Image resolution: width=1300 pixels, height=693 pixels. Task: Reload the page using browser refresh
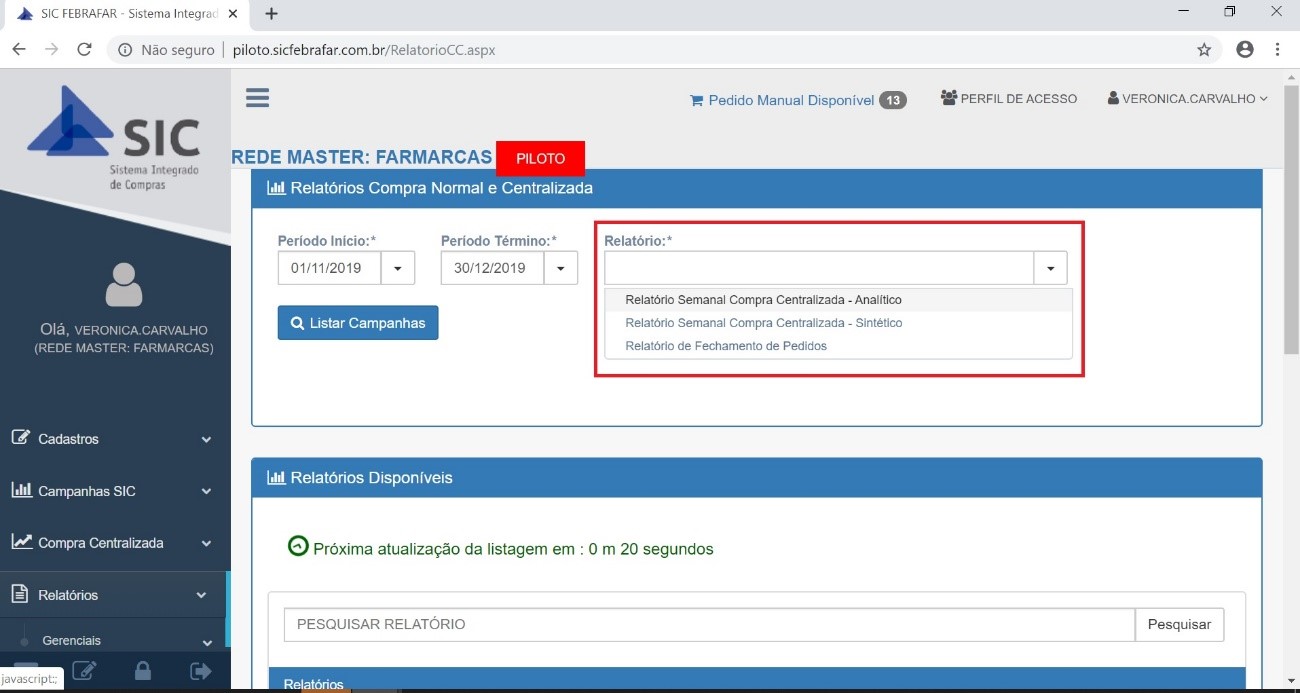pos(84,50)
